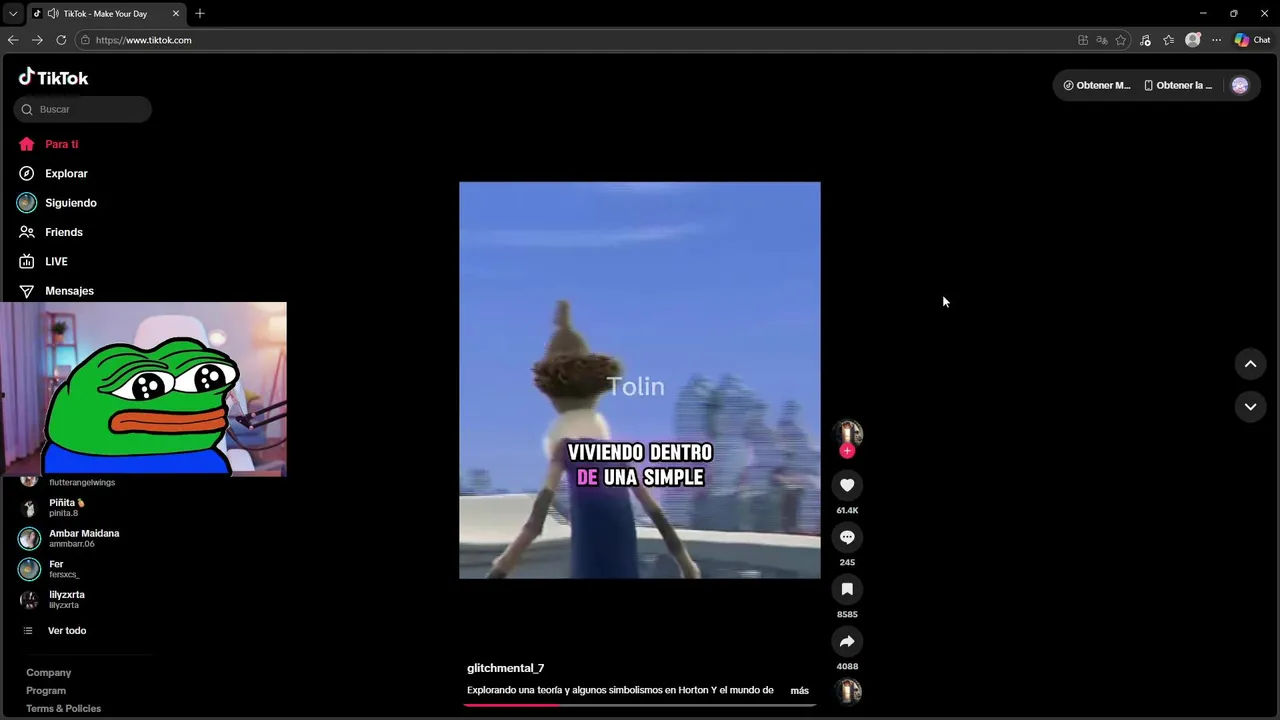Save video with bookmark icon
1280x720 pixels.
(847, 589)
